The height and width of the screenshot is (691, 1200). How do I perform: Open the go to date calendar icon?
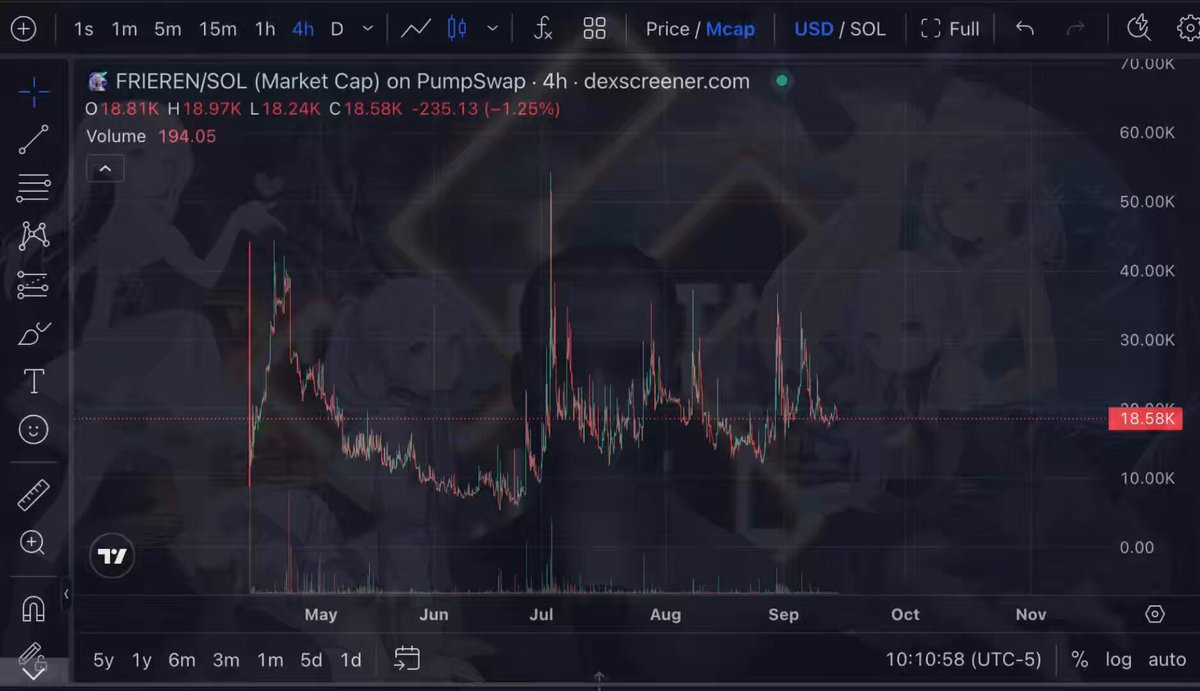click(407, 658)
